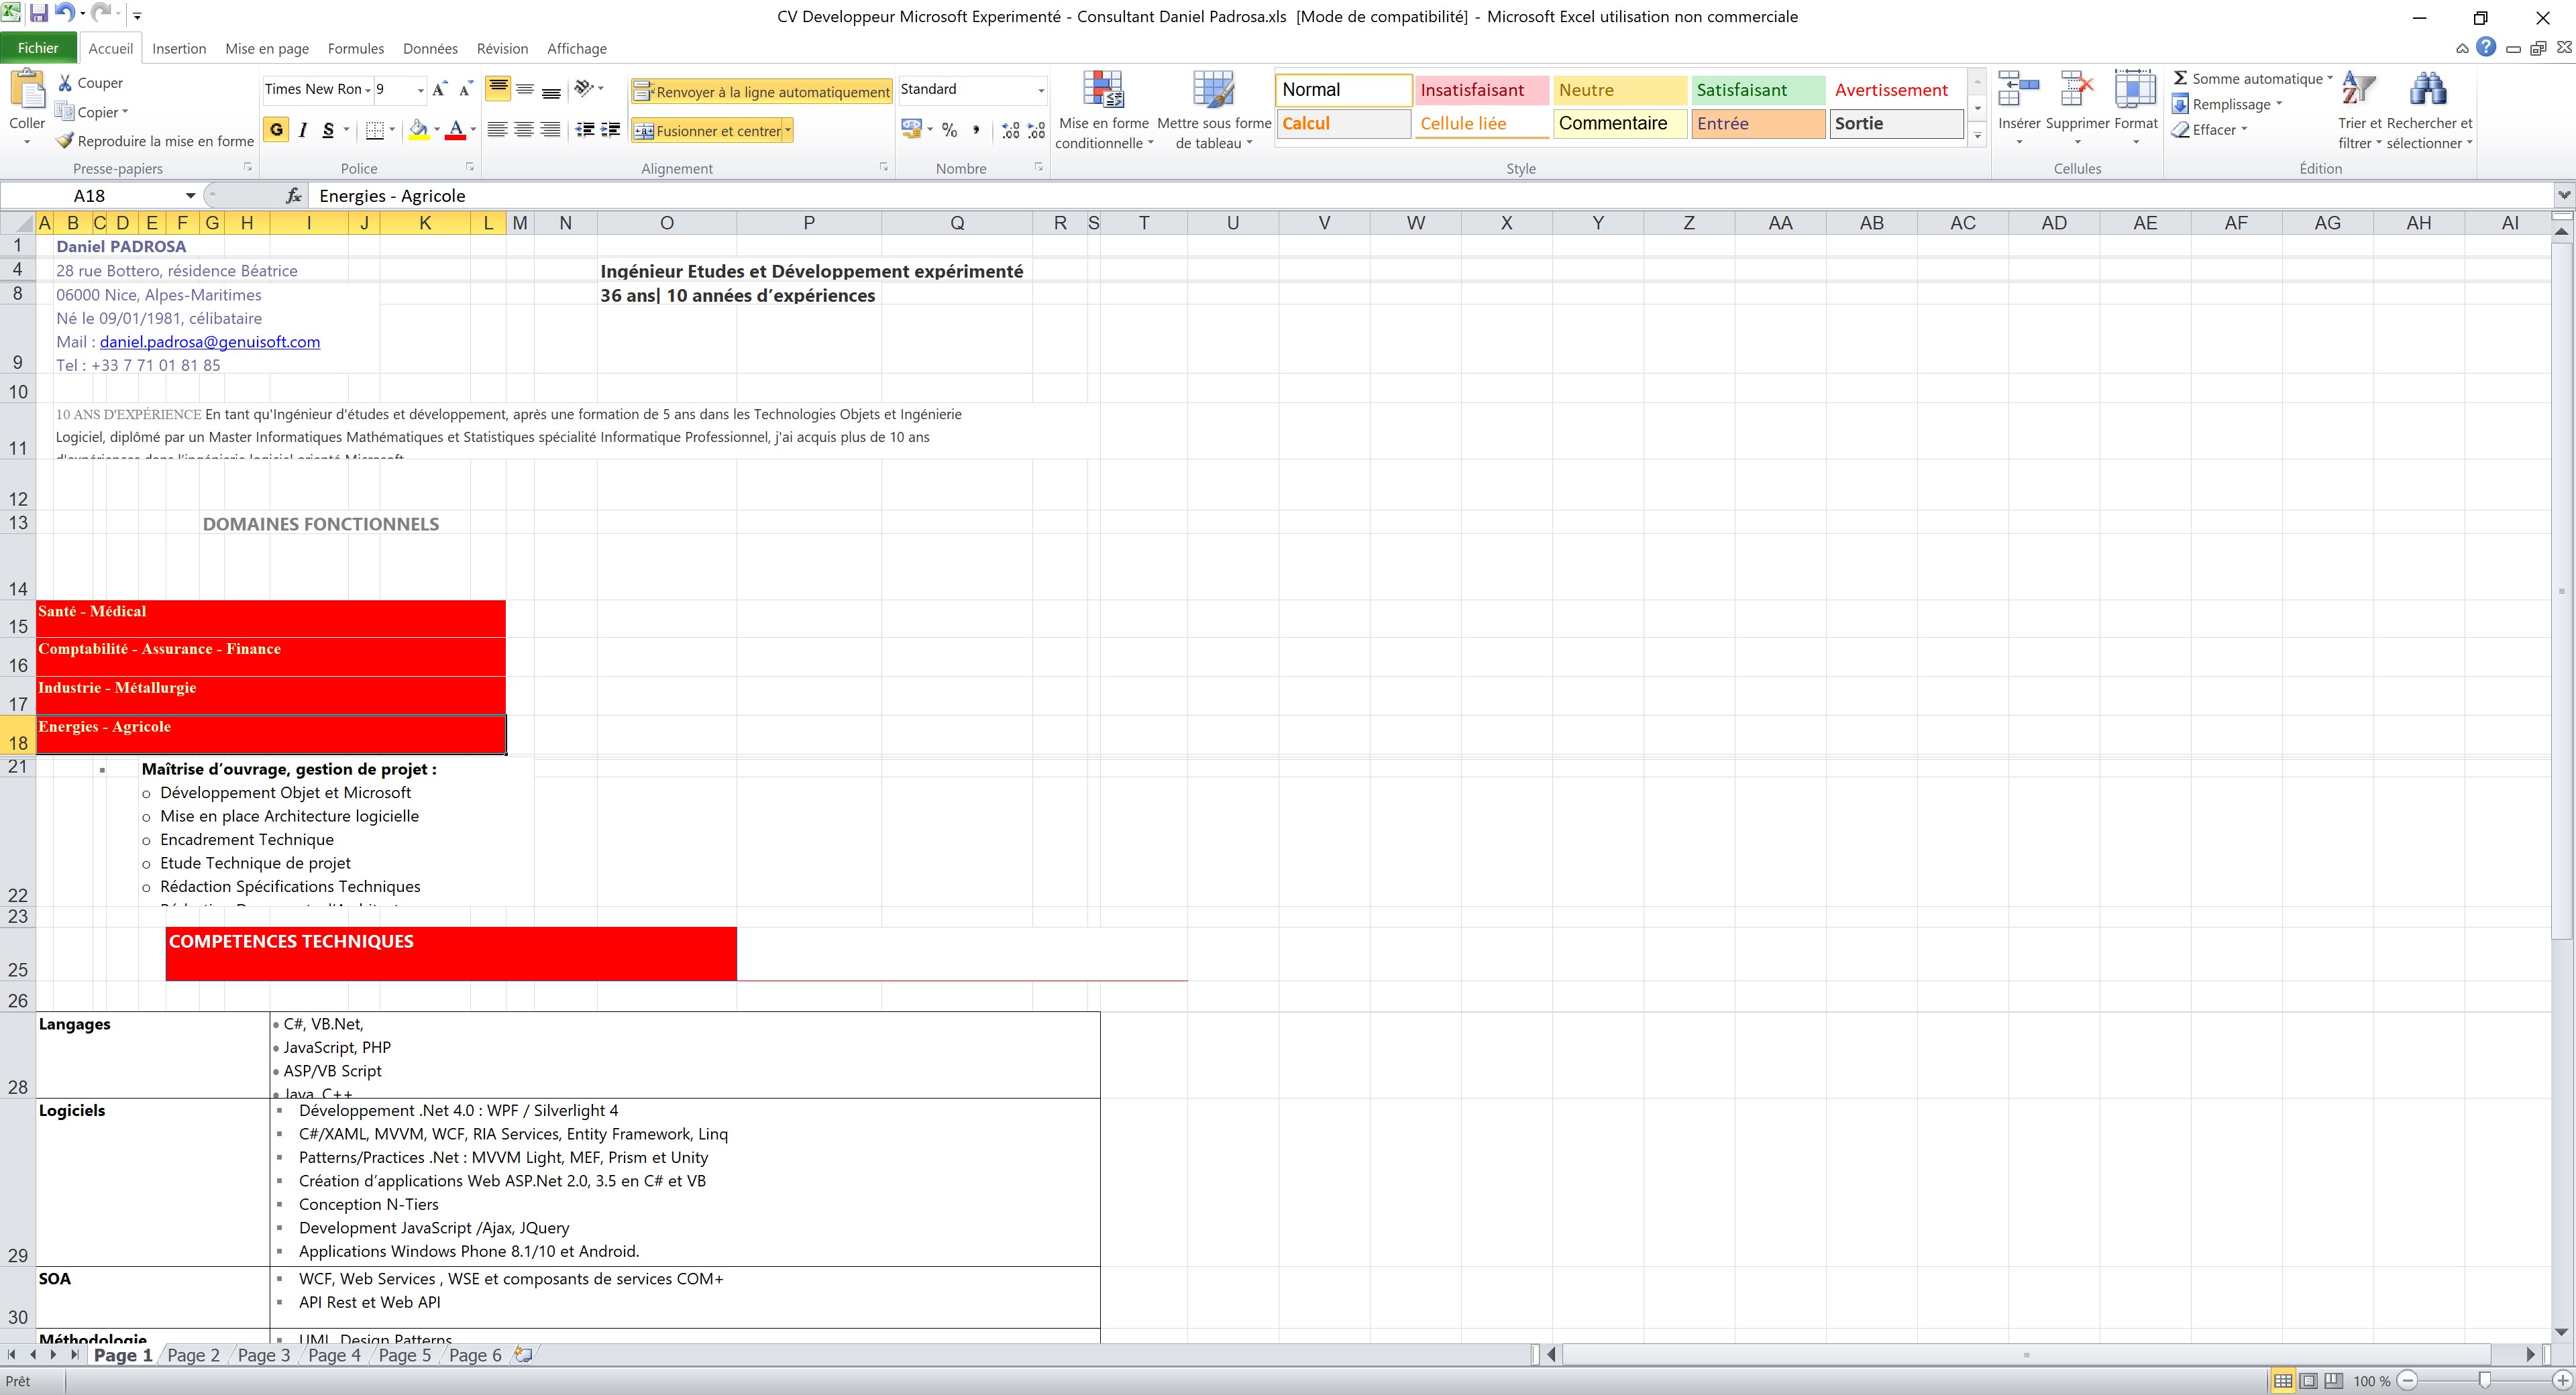Switch to Page 3 sheet tab

[263, 1355]
